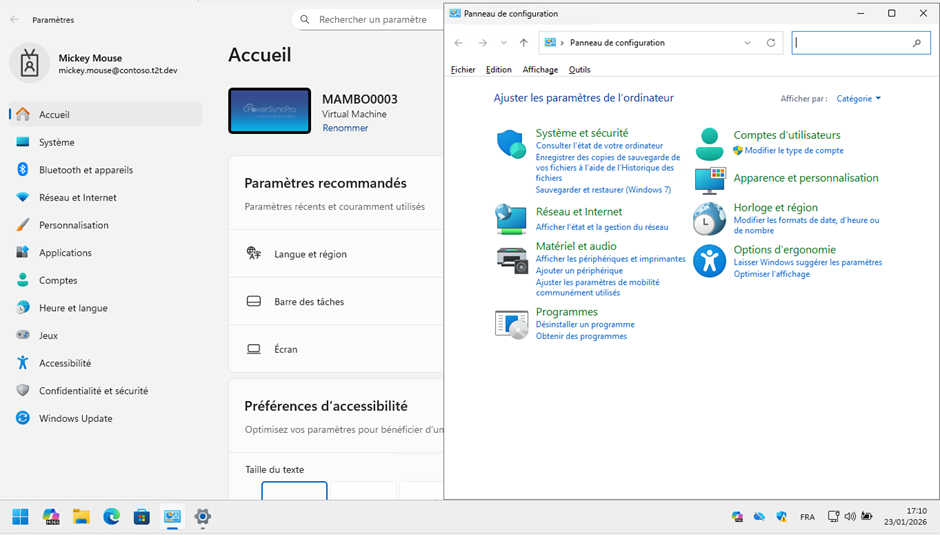Go back in Control Panel navigation

(x=459, y=43)
